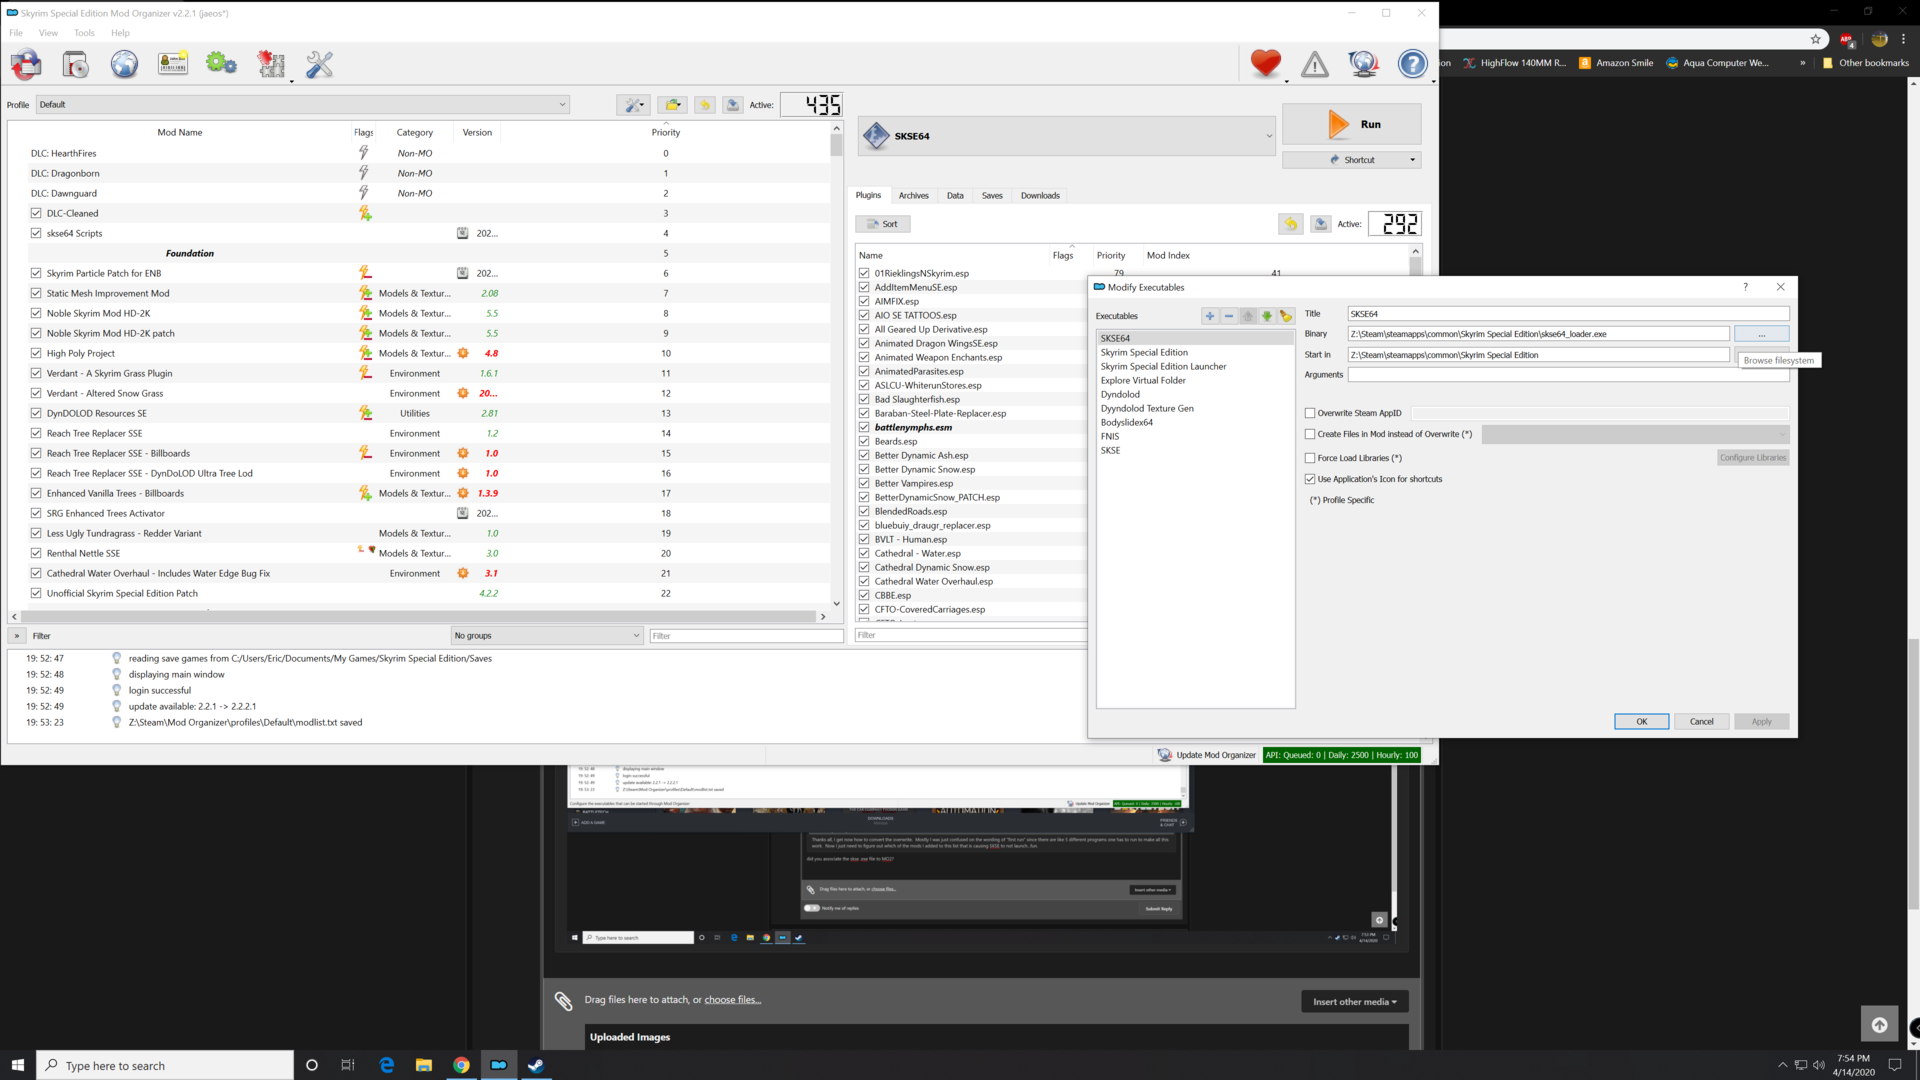Enable Overwrite Steam AppID checkbox
The width and height of the screenshot is (1920, 1080).
coord(1310,413)
